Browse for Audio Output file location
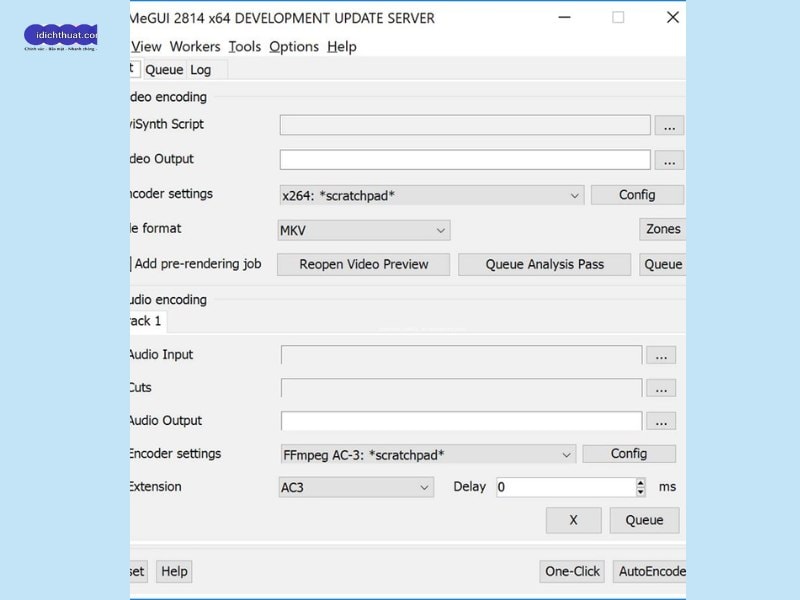 661,421
